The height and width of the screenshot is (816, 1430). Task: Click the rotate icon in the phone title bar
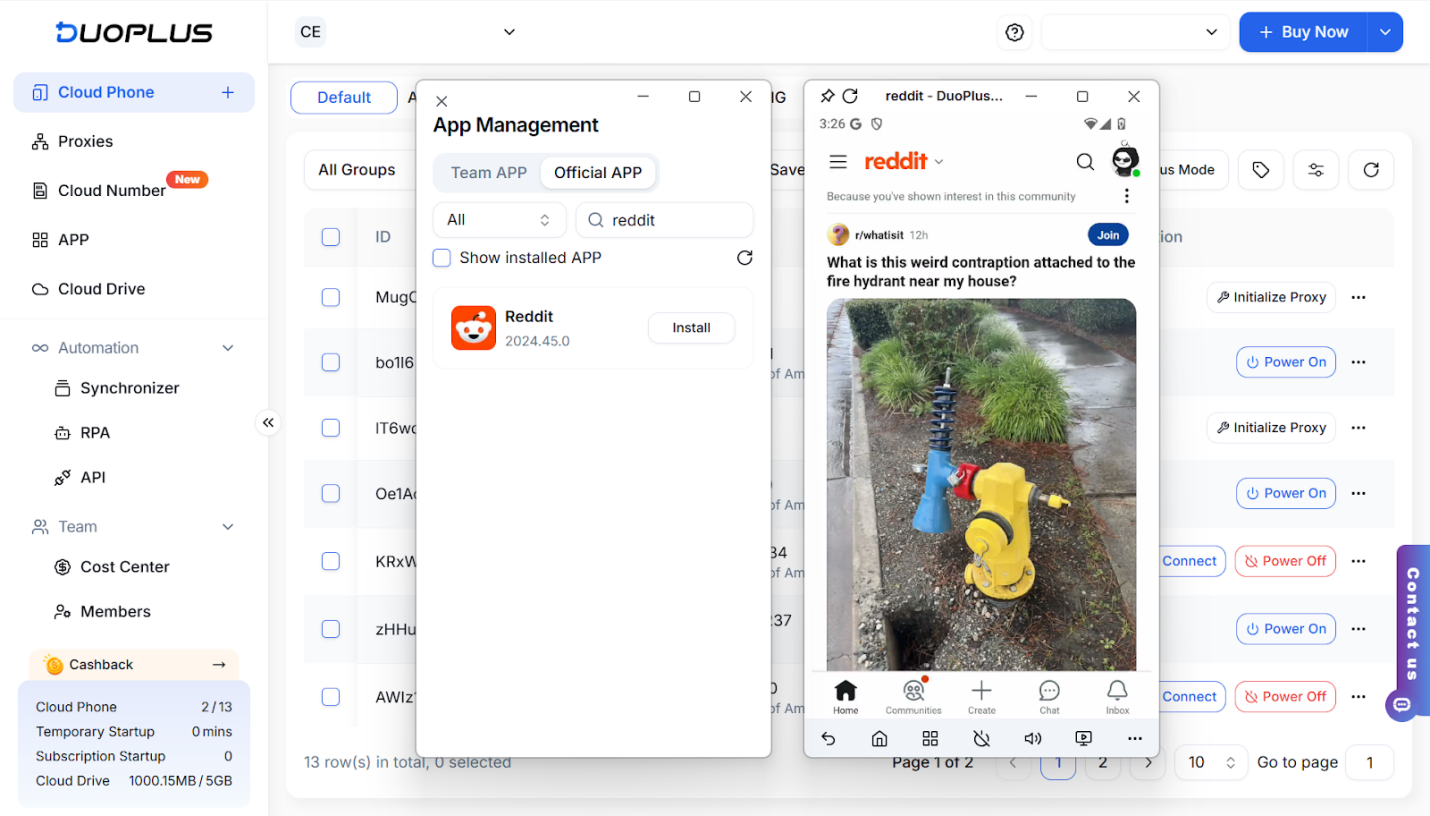(x=850, y=96)
